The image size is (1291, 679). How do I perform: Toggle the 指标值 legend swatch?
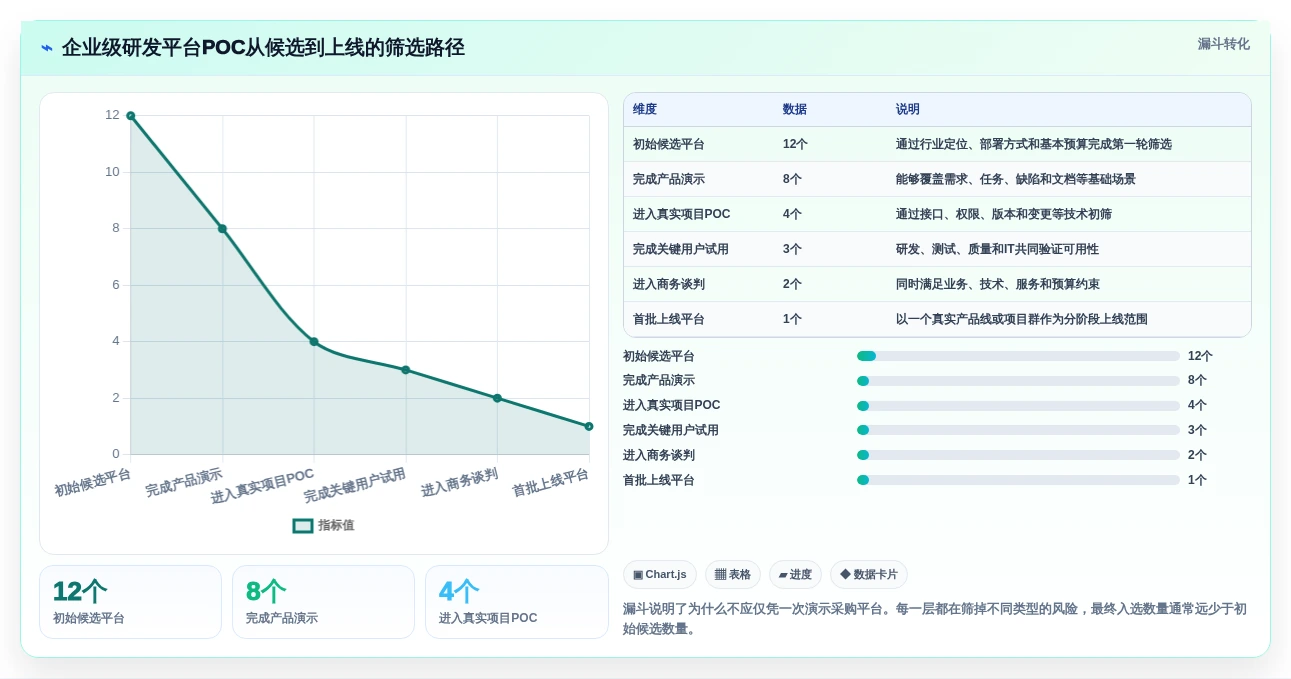[x=303, y=526]
